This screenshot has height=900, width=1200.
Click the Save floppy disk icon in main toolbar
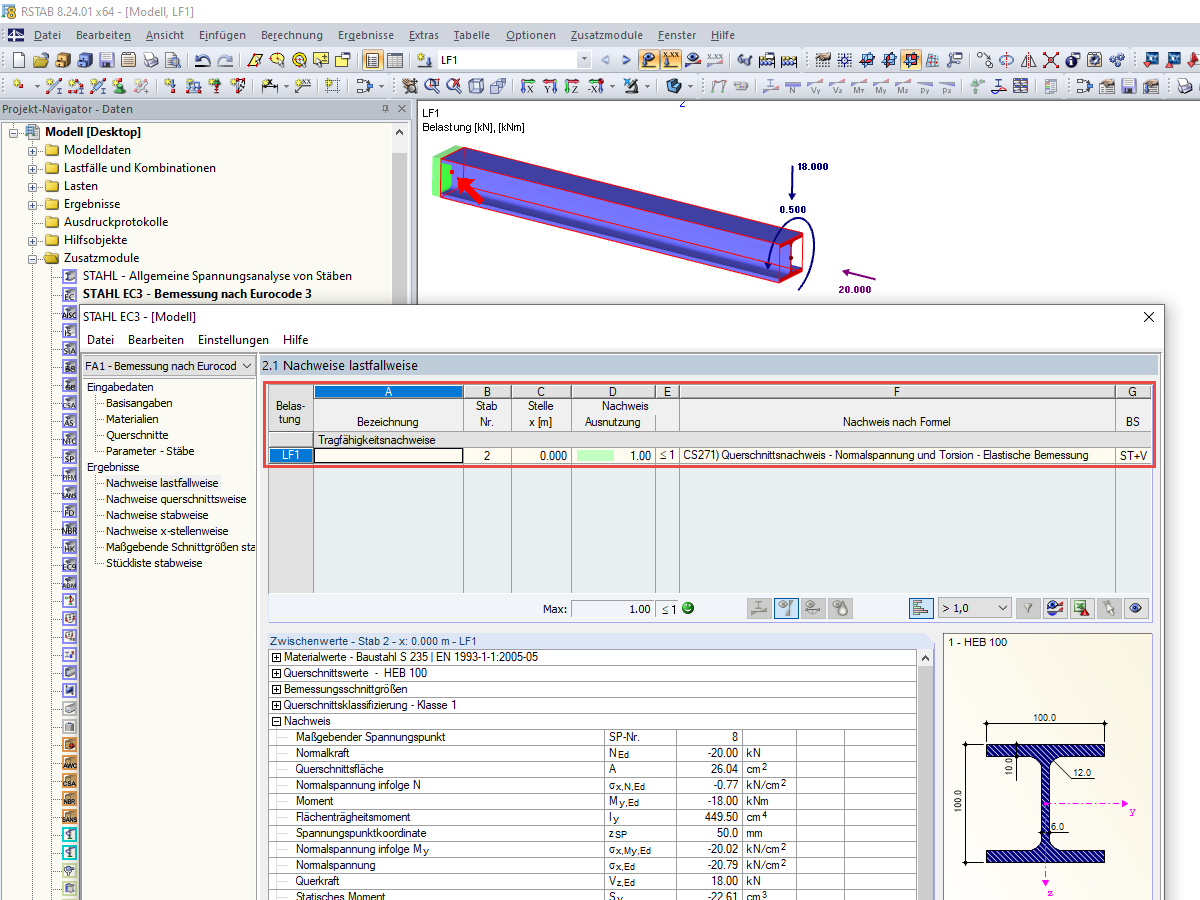click(107, 60)
